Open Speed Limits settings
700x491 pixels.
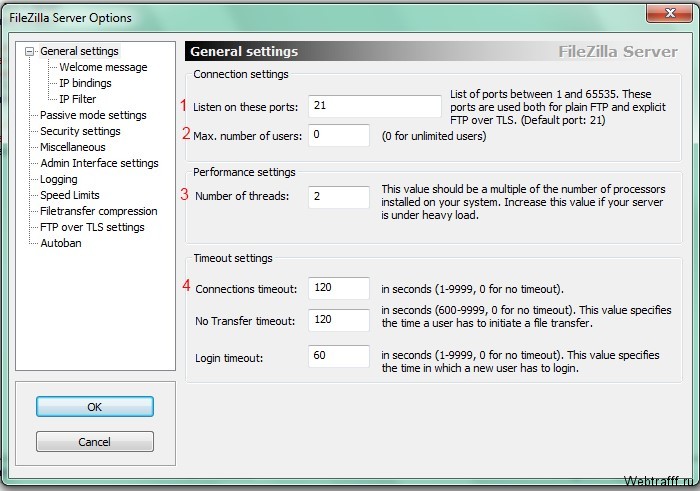pos(70,196)
